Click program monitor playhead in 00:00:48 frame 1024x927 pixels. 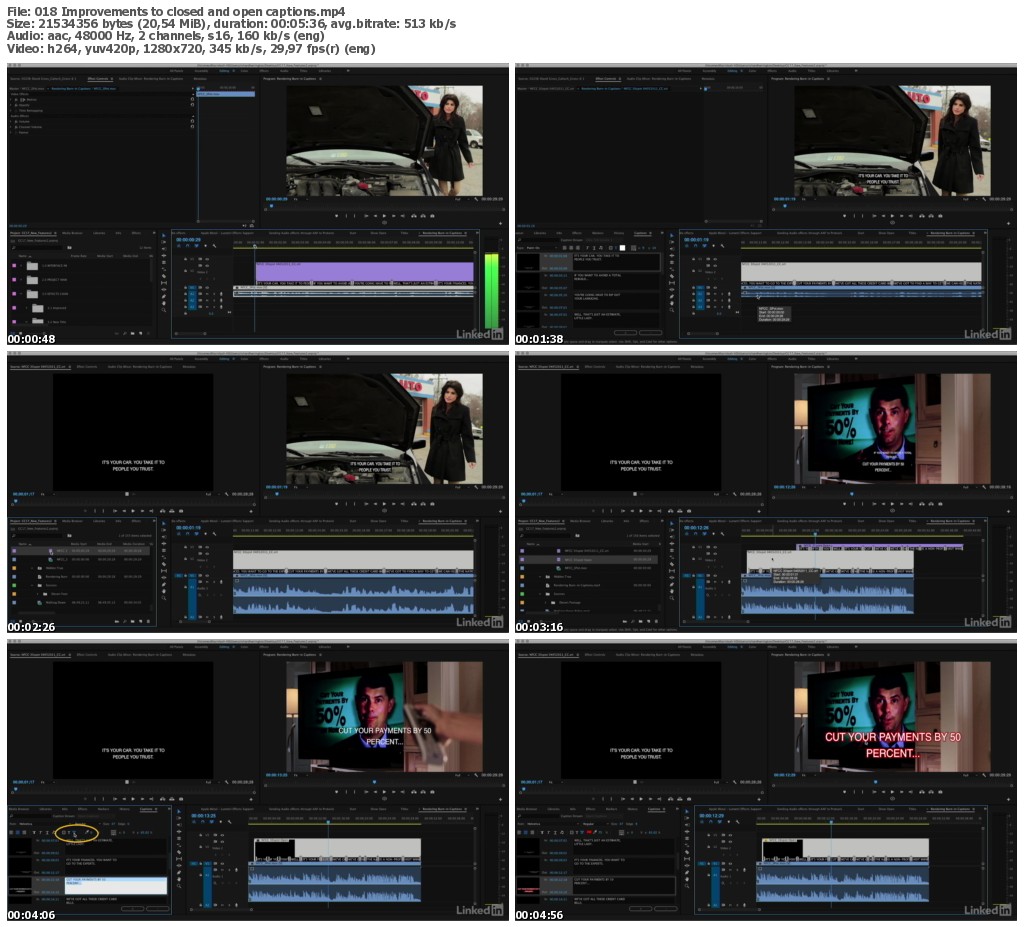(x=271, y=206)
